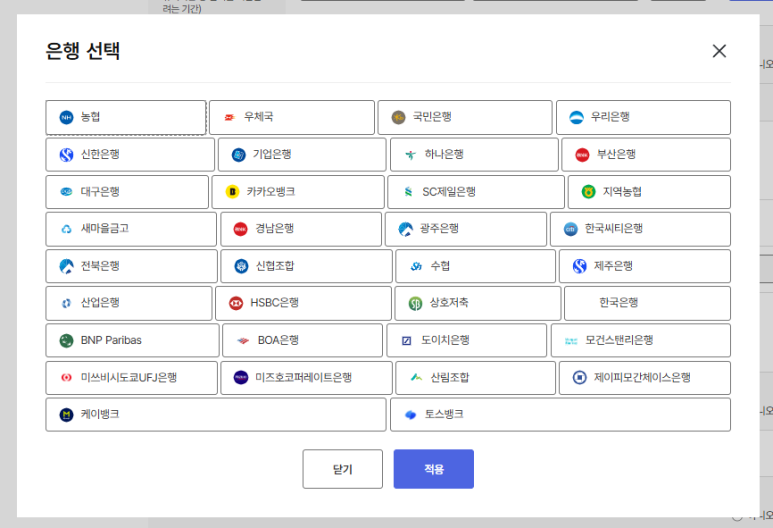Screen dimensions: 773x528
Task: Click the 국민은행 gold logo
Action: 398,117
